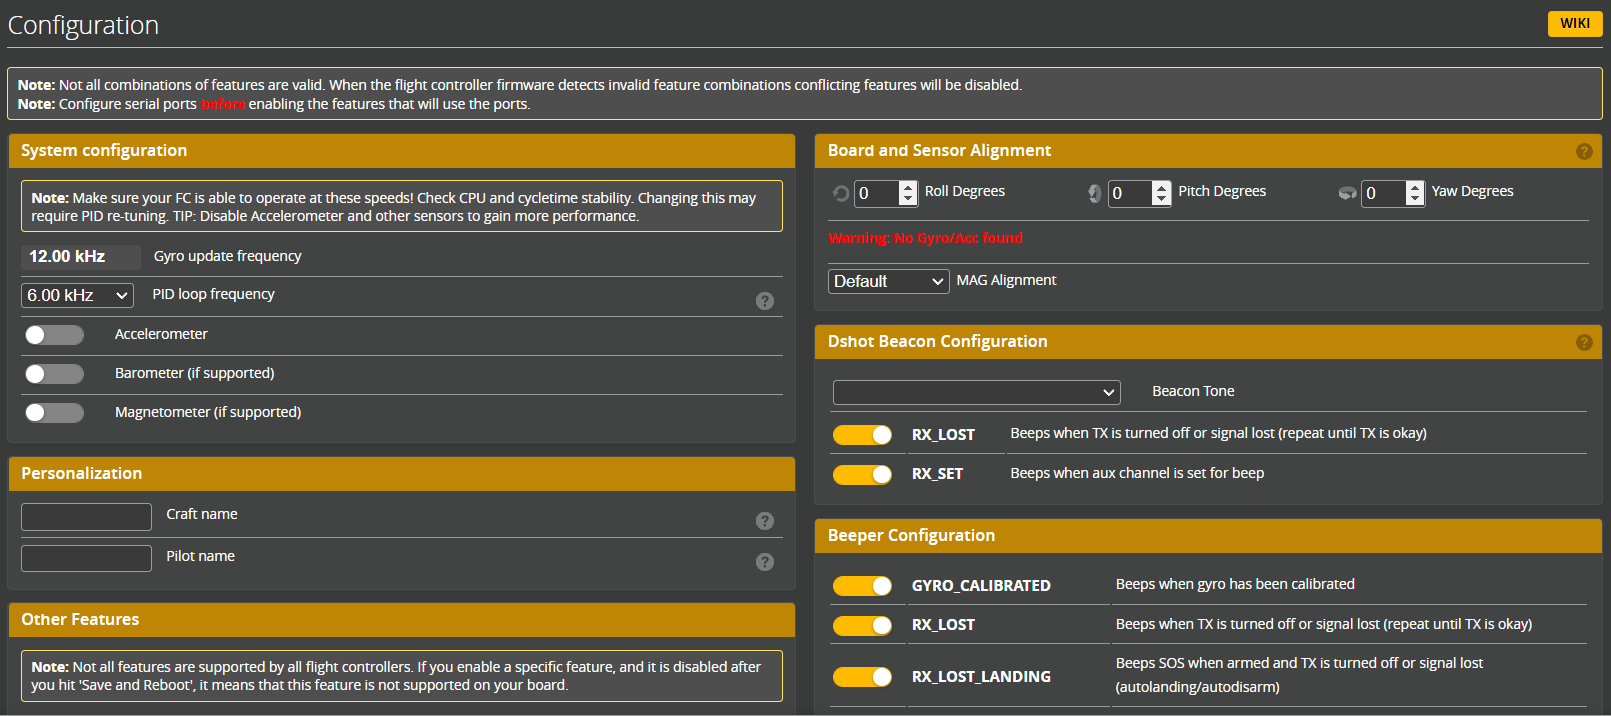Click the Roll Degrees rotation icon
The height and width of the screenshot is (716, 1611).
coord(841,193)
